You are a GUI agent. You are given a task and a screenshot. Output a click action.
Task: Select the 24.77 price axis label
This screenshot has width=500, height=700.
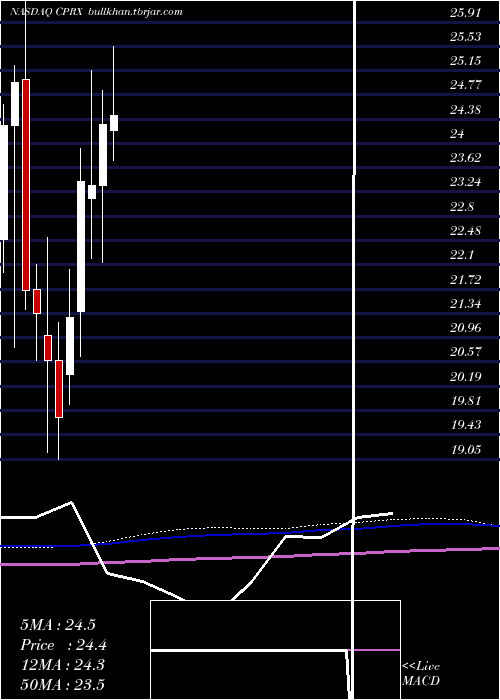point(466,85)
